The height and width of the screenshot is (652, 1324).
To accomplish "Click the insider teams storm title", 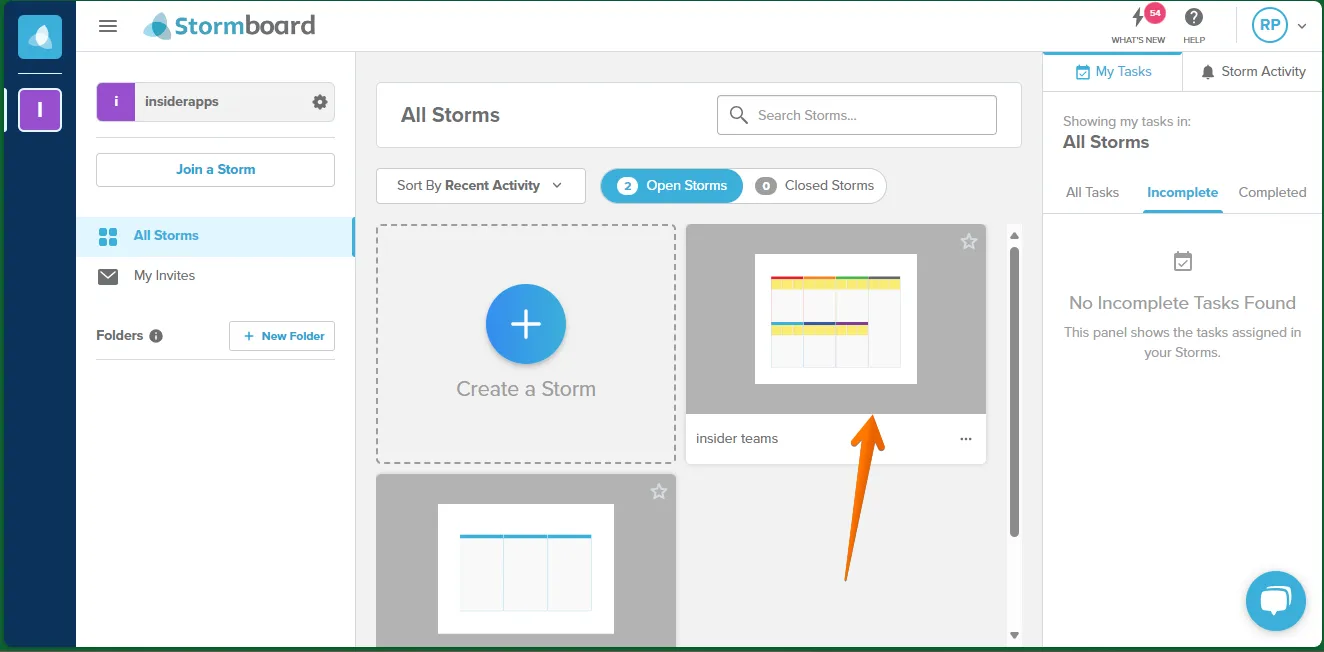I will click(x=737, y=439).
